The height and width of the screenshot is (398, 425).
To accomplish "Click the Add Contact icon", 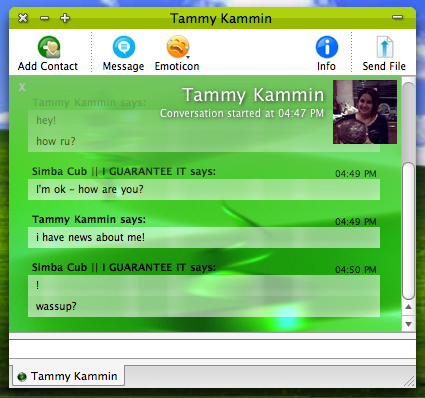I will [49, 47].
